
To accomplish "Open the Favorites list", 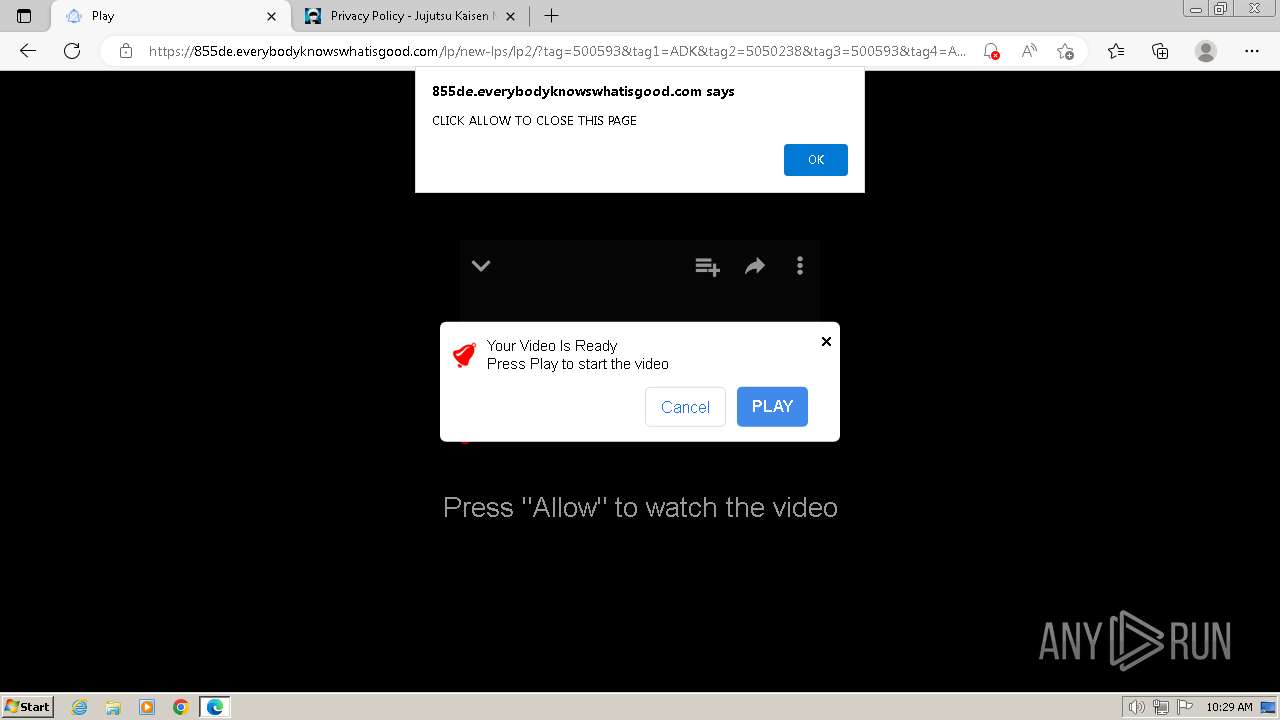I will coord(1116,51).
